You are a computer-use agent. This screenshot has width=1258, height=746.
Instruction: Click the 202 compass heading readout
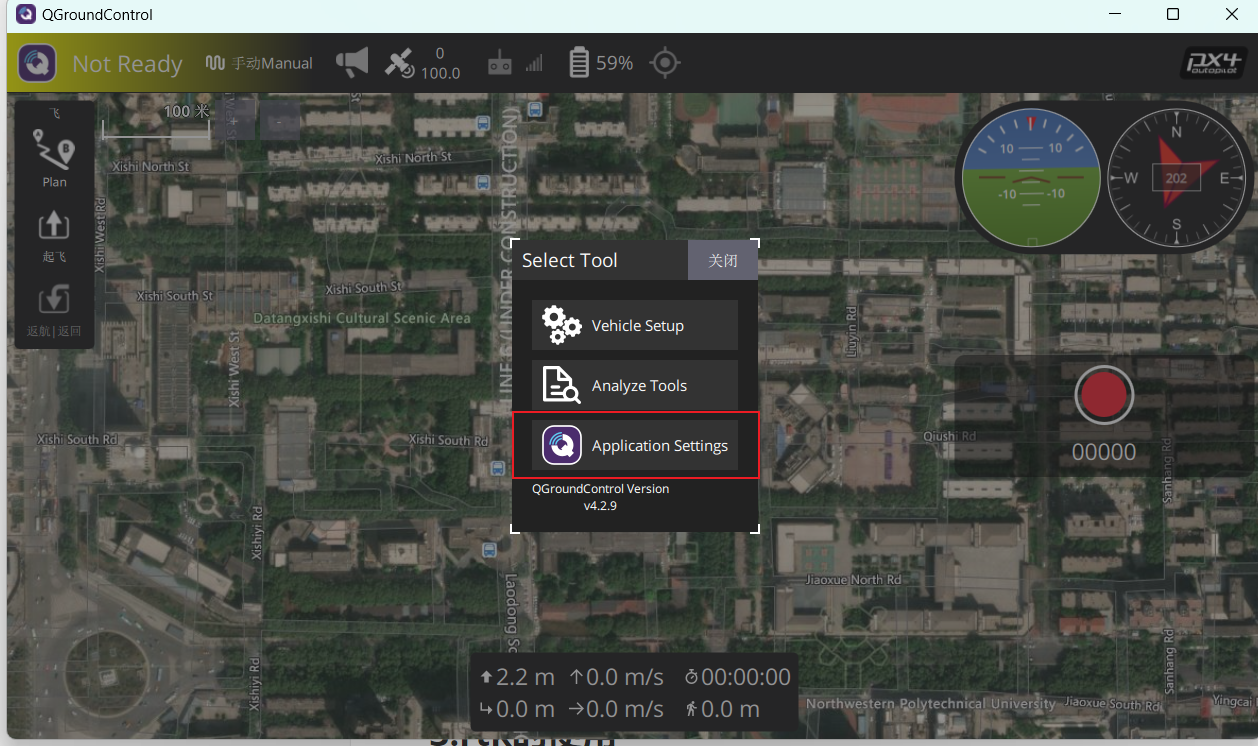pos(1176,178)
